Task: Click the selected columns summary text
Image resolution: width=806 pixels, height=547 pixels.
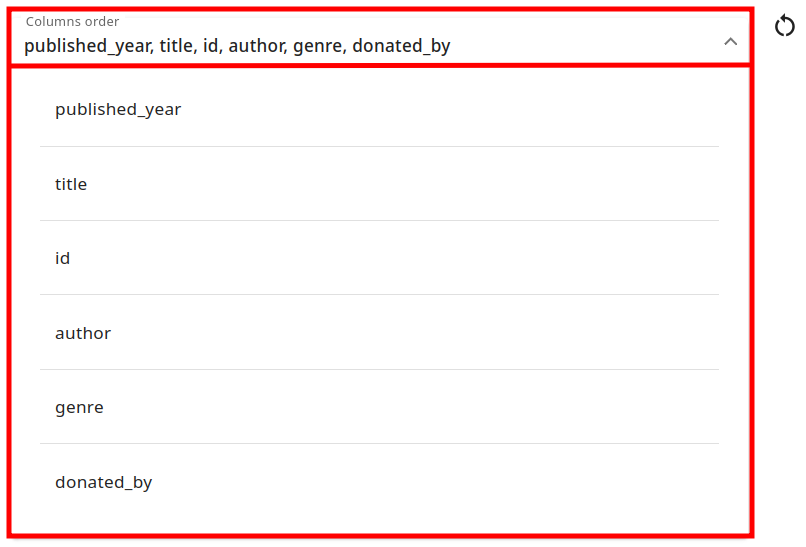Action: (237, 46)
